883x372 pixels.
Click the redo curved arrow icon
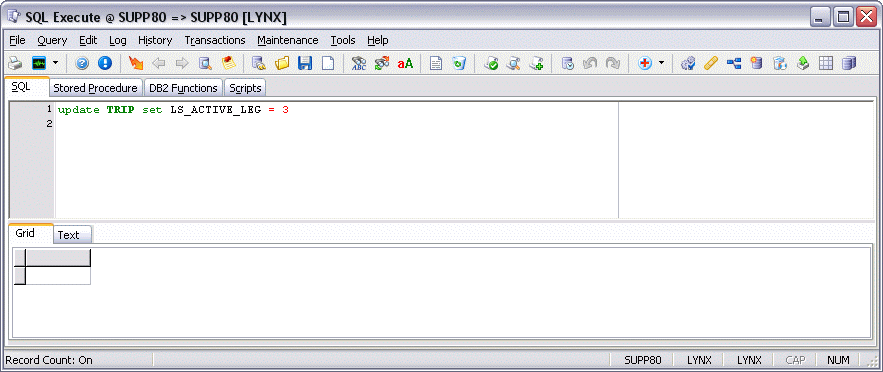[613, 64]
